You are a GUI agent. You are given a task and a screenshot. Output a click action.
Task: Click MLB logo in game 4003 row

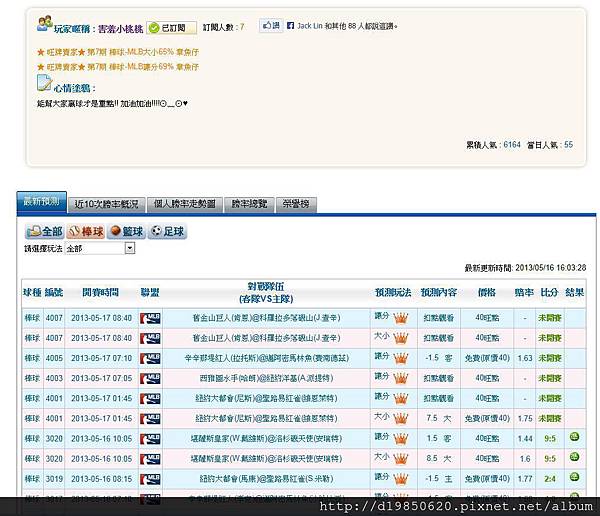pos(150,379)
